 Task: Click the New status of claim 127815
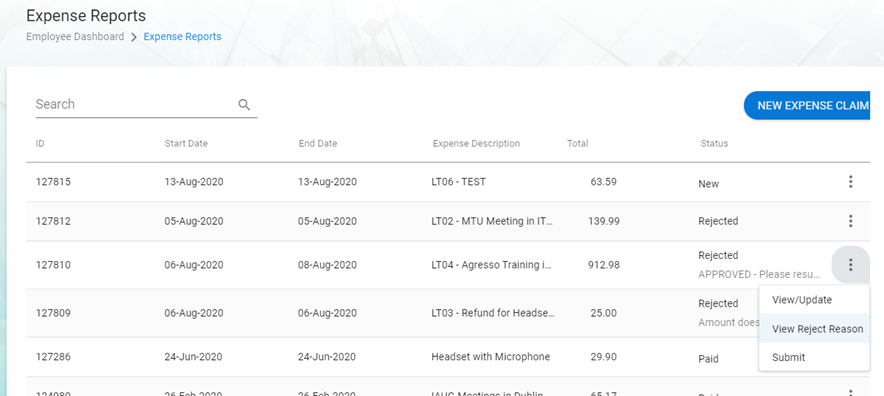(x=709, y=184)
